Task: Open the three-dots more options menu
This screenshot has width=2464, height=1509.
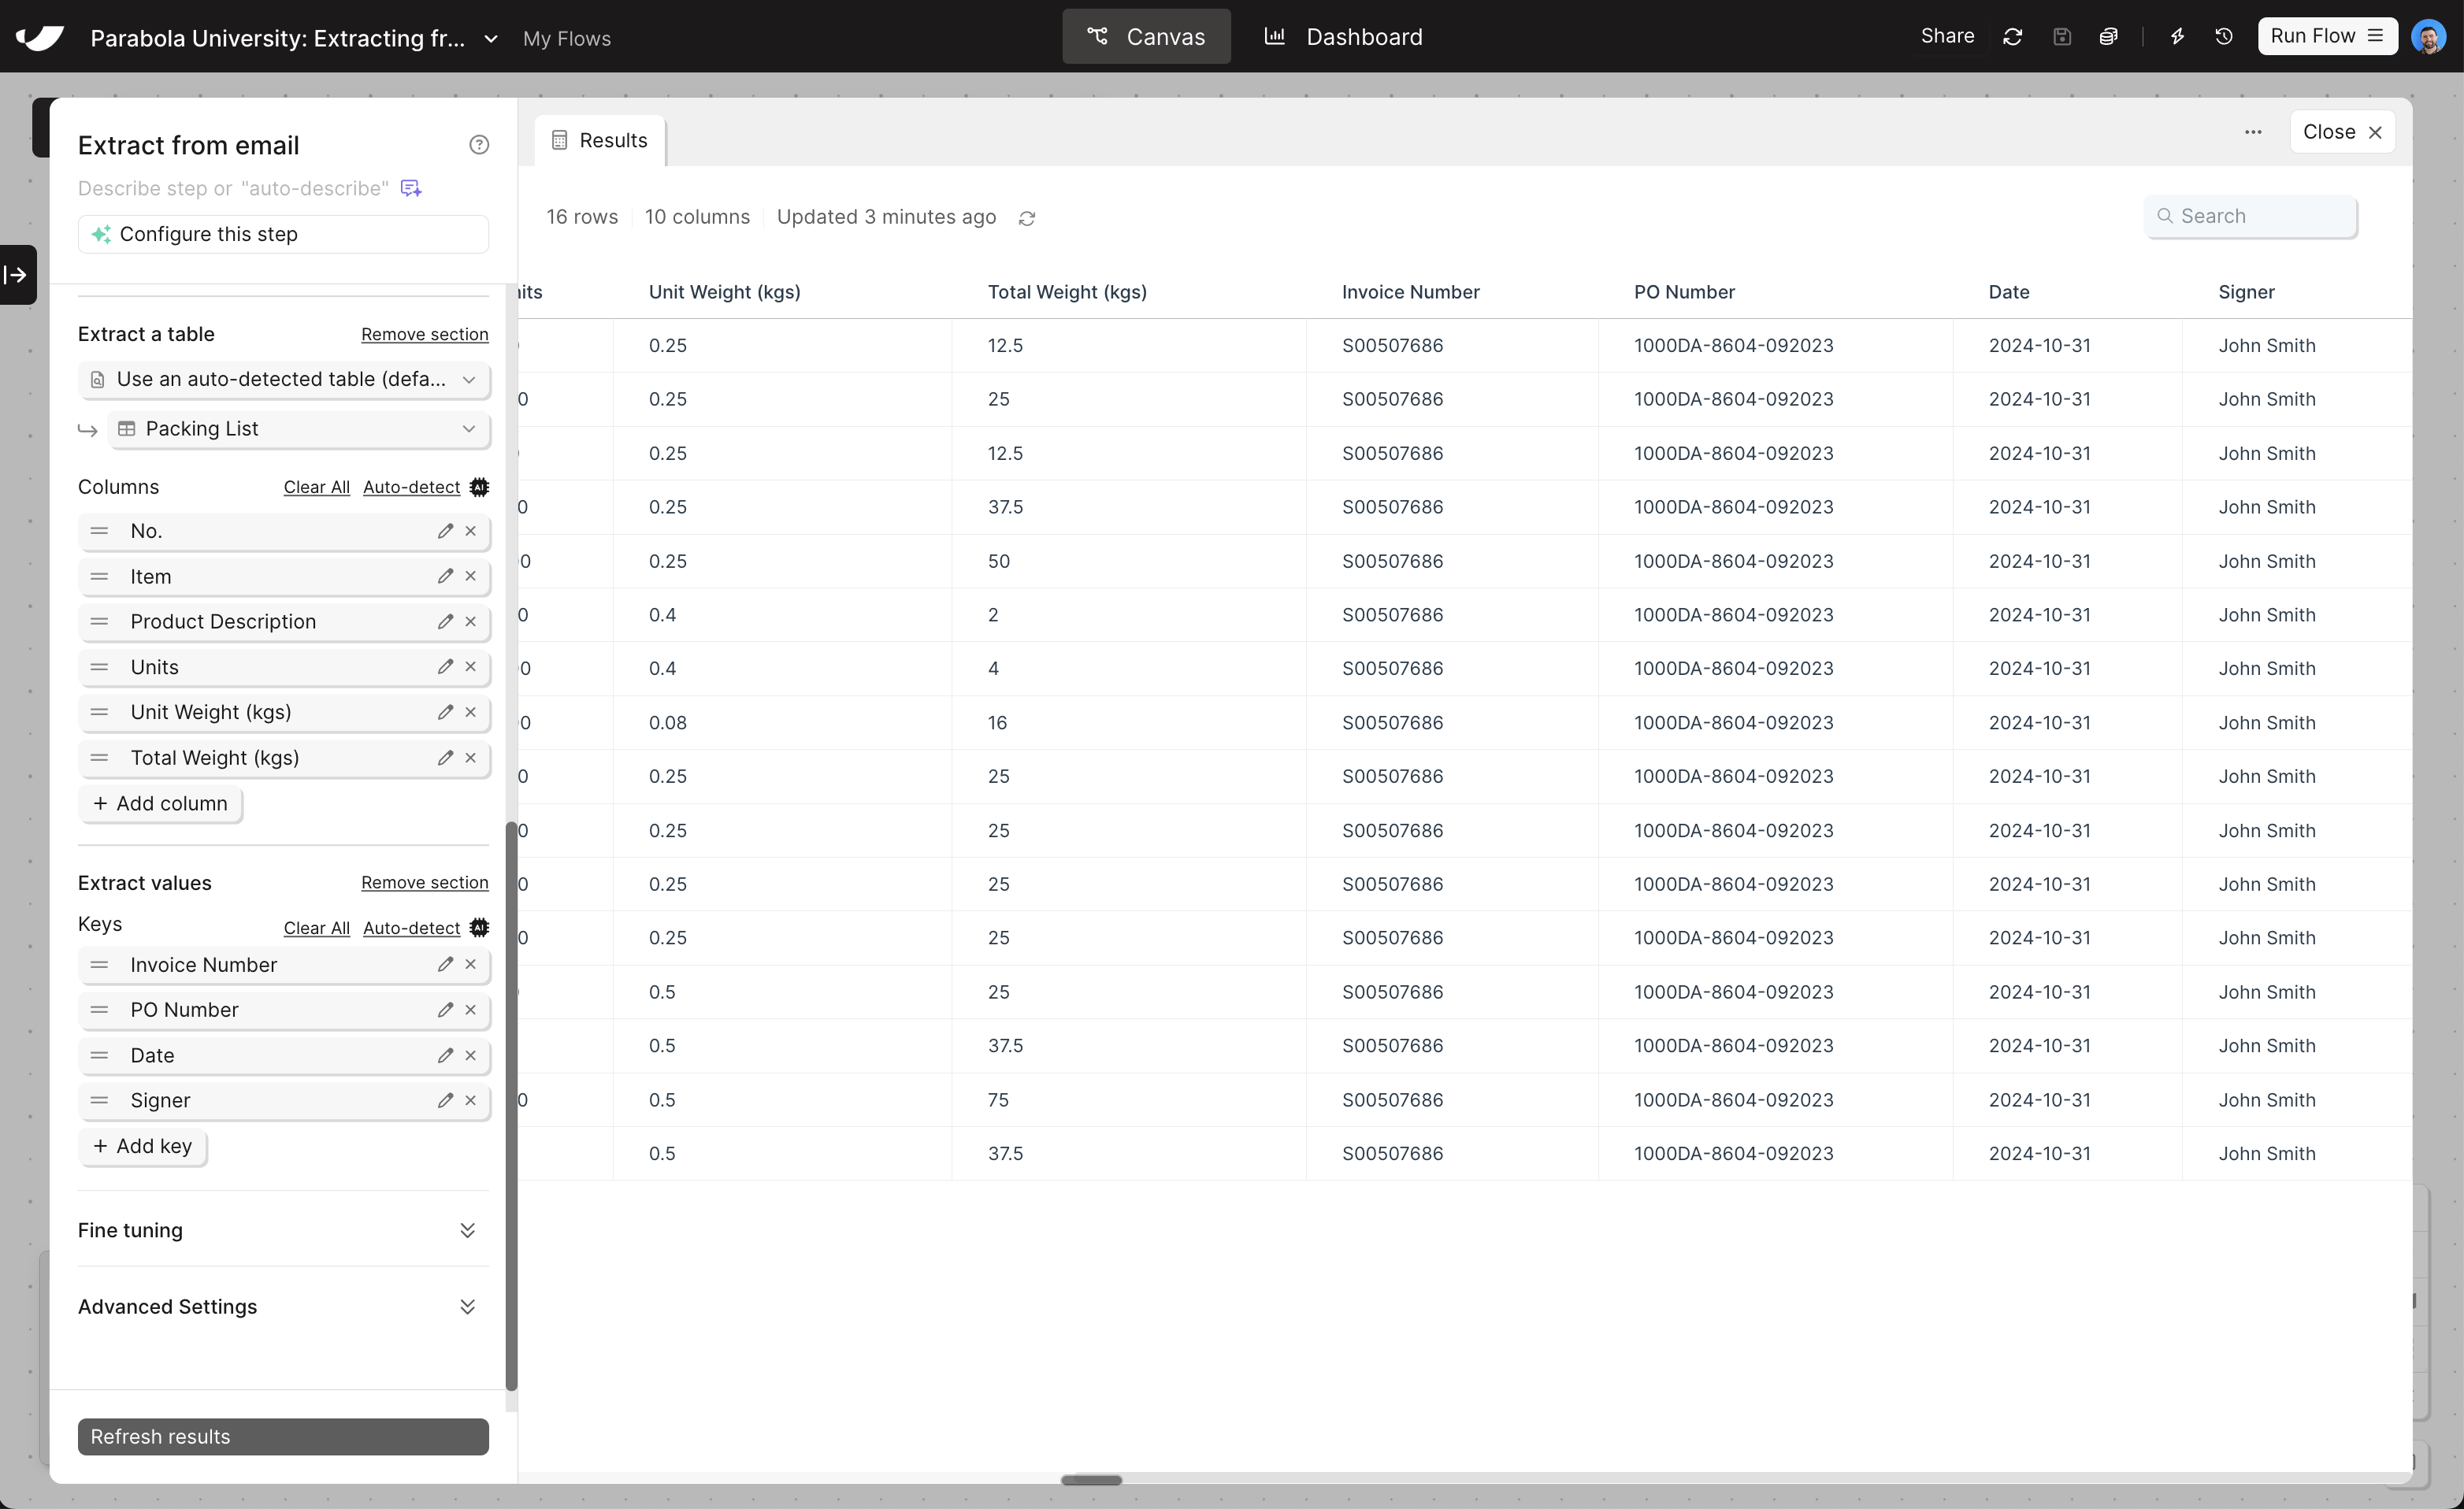Action: coord(2253,132)
